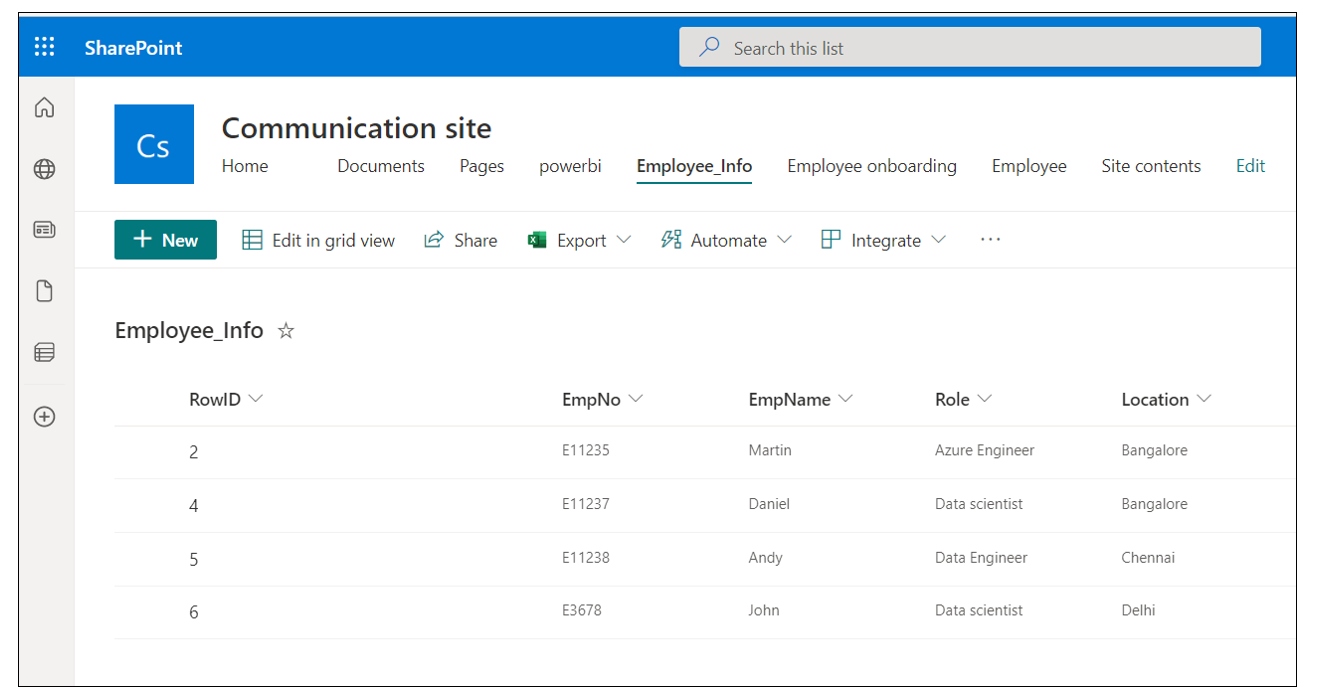The height and width of the screenshot is (692, 1322).
Task: Click EmpNo cell E3678
Action: (x=582, y=610)
